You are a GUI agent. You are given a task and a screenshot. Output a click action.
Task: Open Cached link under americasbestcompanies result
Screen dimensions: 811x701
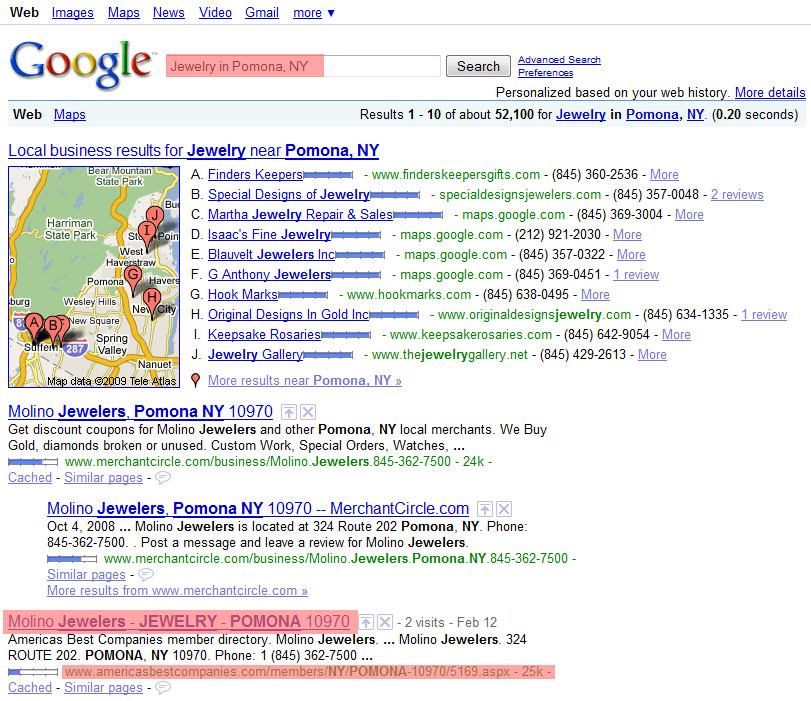pos(30,688)
